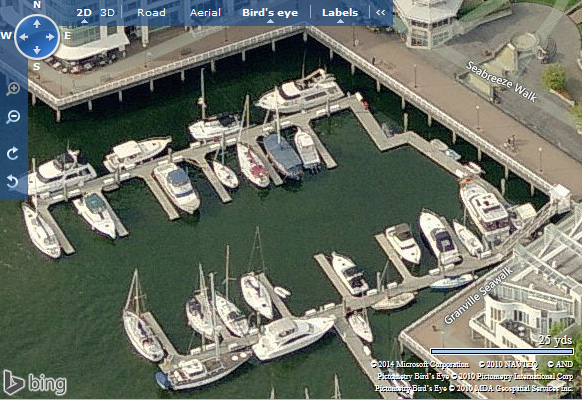The width and height of the screenshot is (582, 400).
Task: Click the Seabreeze Walk street label
Action: [501, 82]
